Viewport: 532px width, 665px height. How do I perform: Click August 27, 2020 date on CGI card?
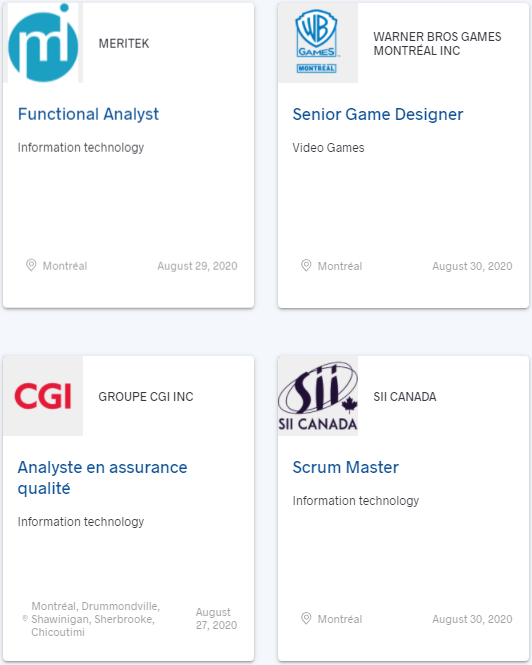click(216, 618)
